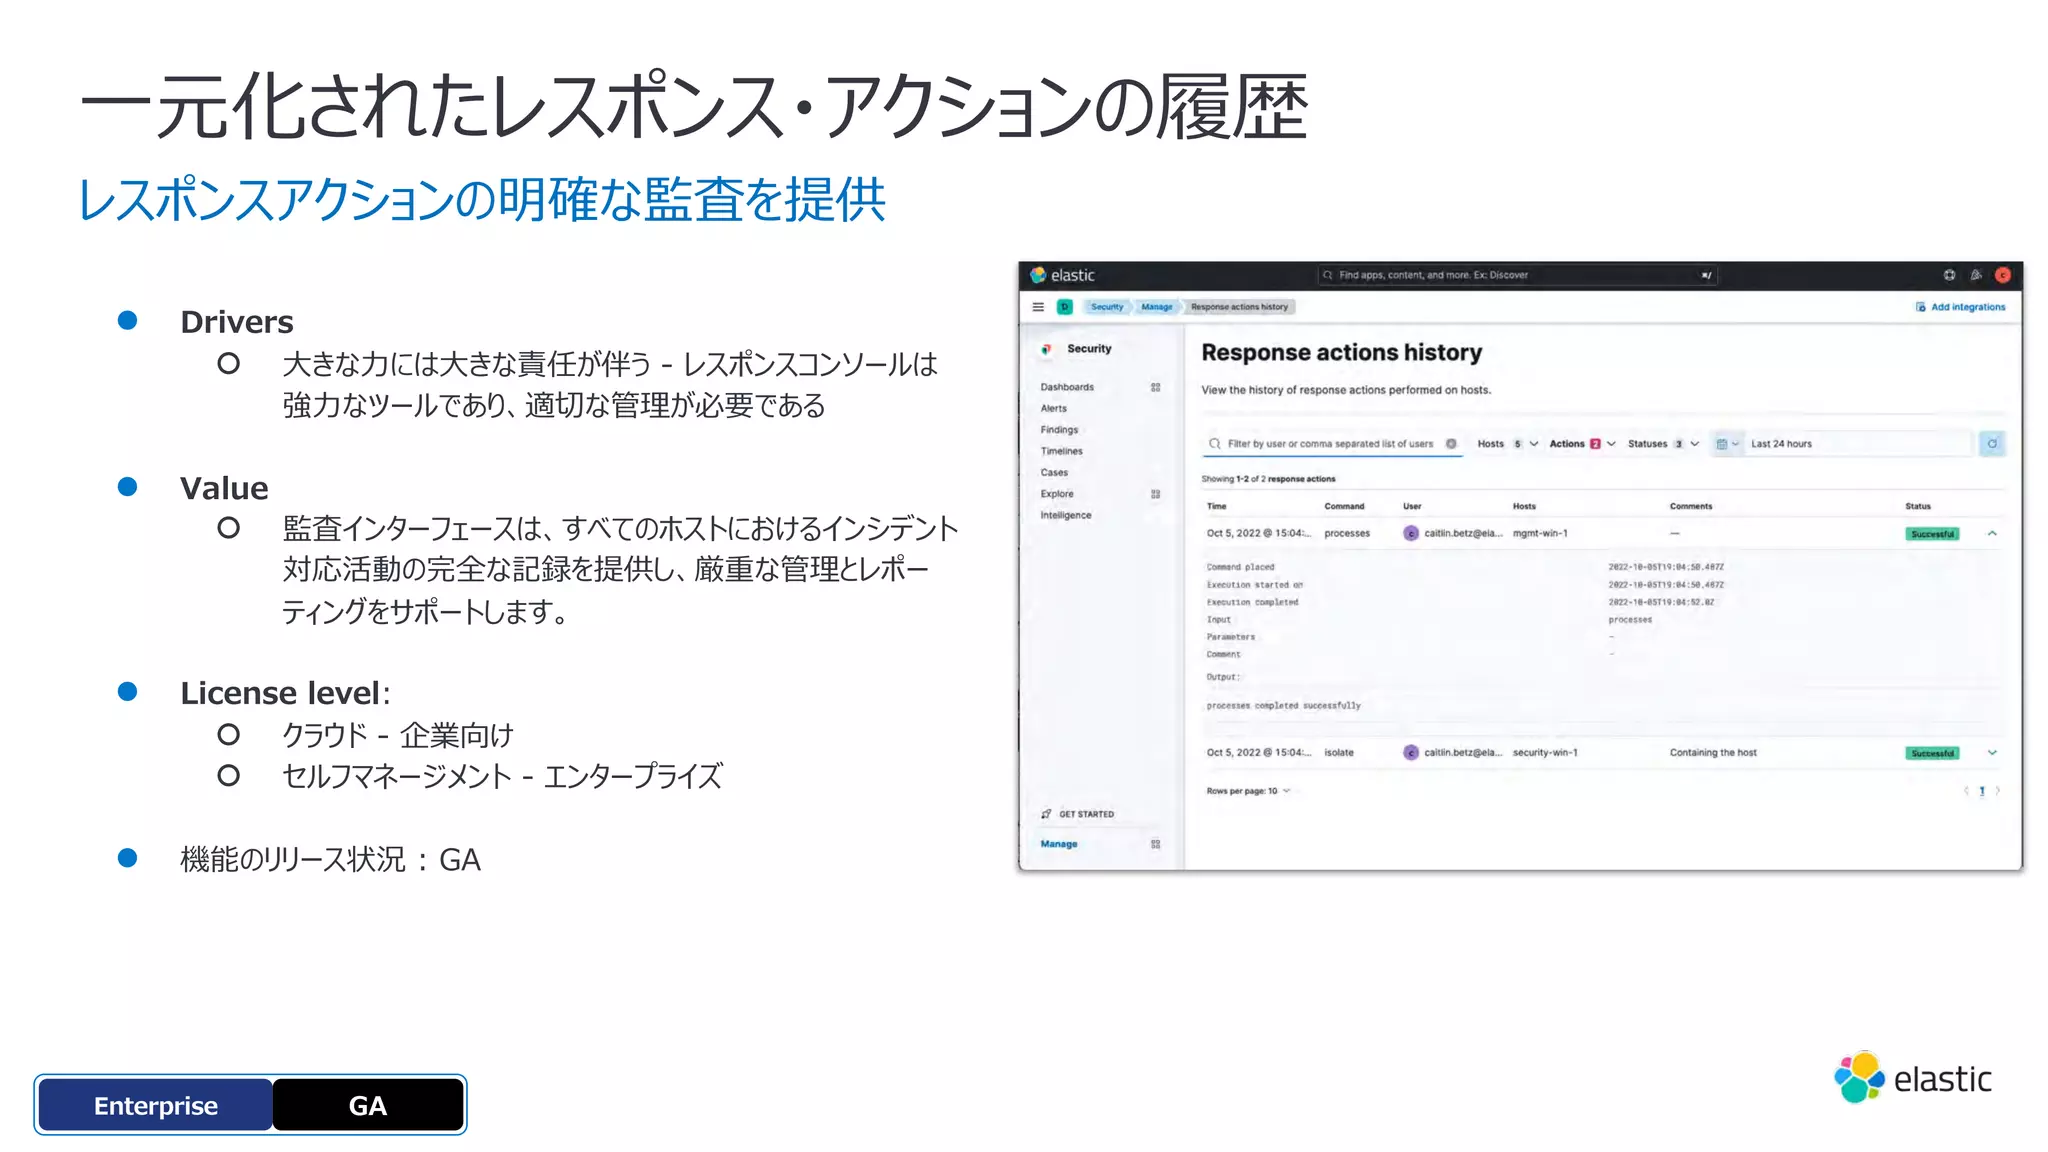The width and height of the screenshot is (2048, 1152).
Task: Expand the isolate command row details
Action: 1992,753
